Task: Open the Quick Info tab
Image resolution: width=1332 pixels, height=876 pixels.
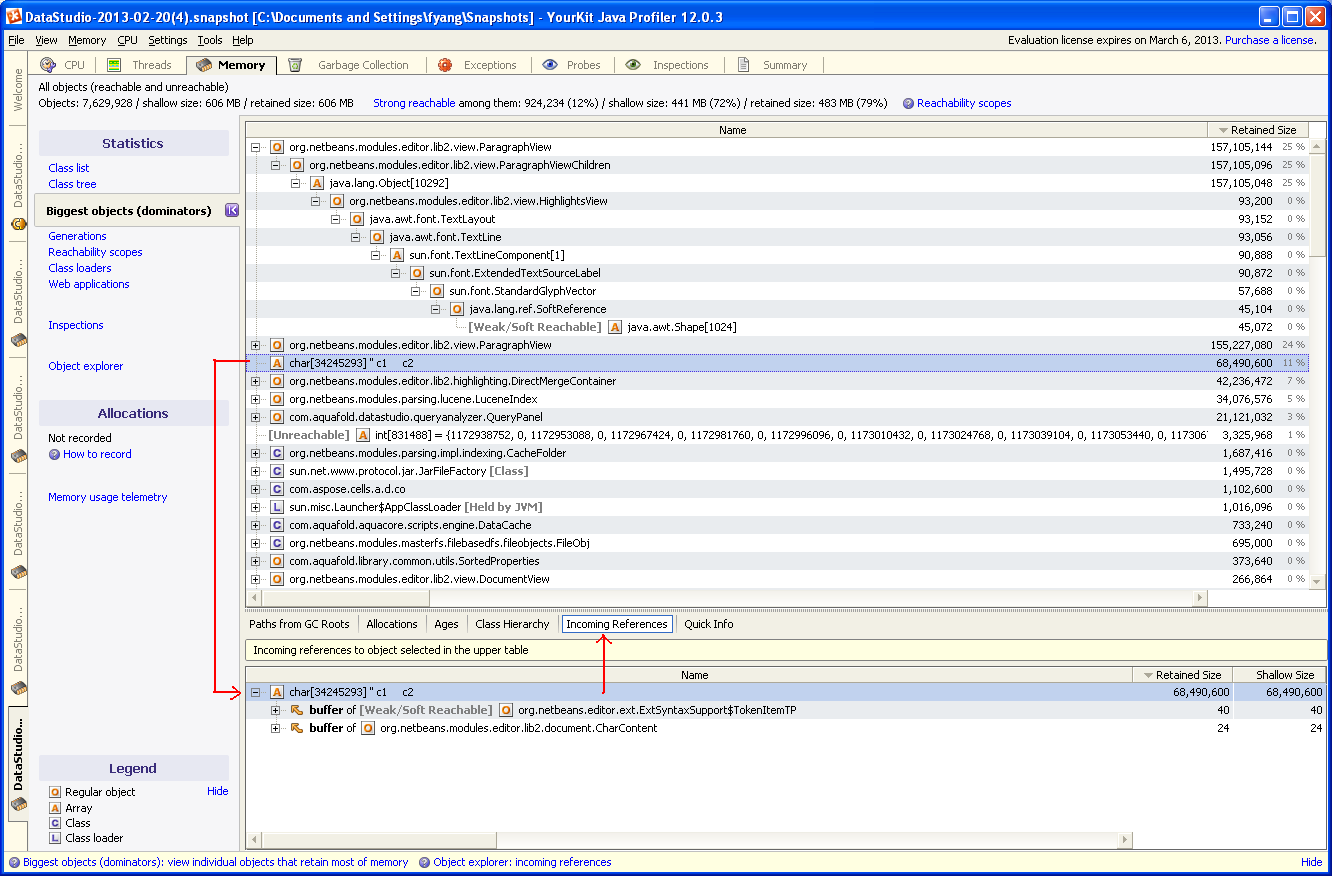Action: pos(709,624)
